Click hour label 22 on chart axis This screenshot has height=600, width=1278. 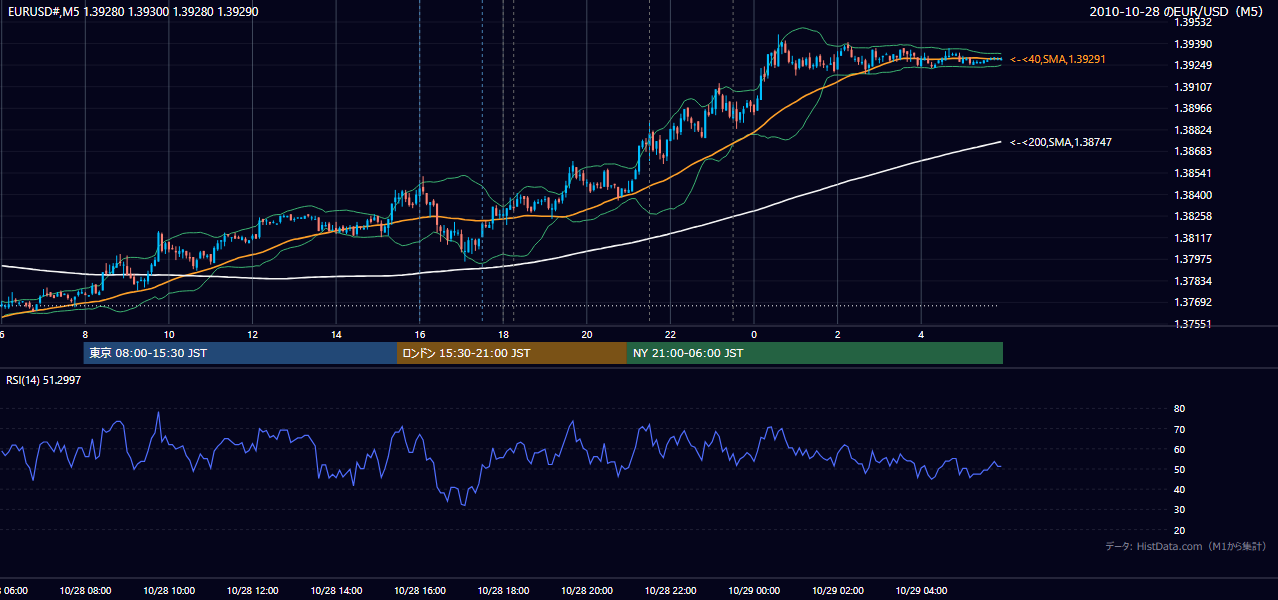670,334
